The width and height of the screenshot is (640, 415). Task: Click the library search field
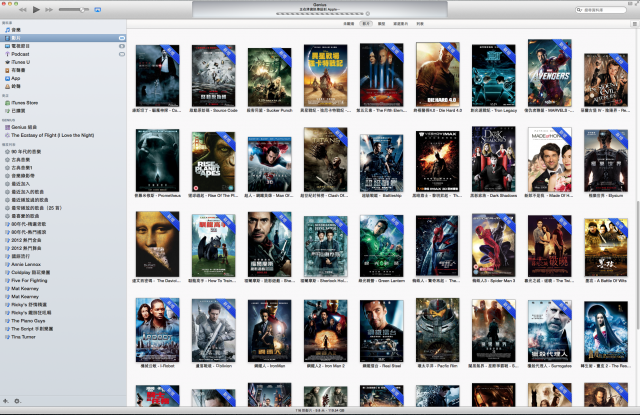(601, 10)
